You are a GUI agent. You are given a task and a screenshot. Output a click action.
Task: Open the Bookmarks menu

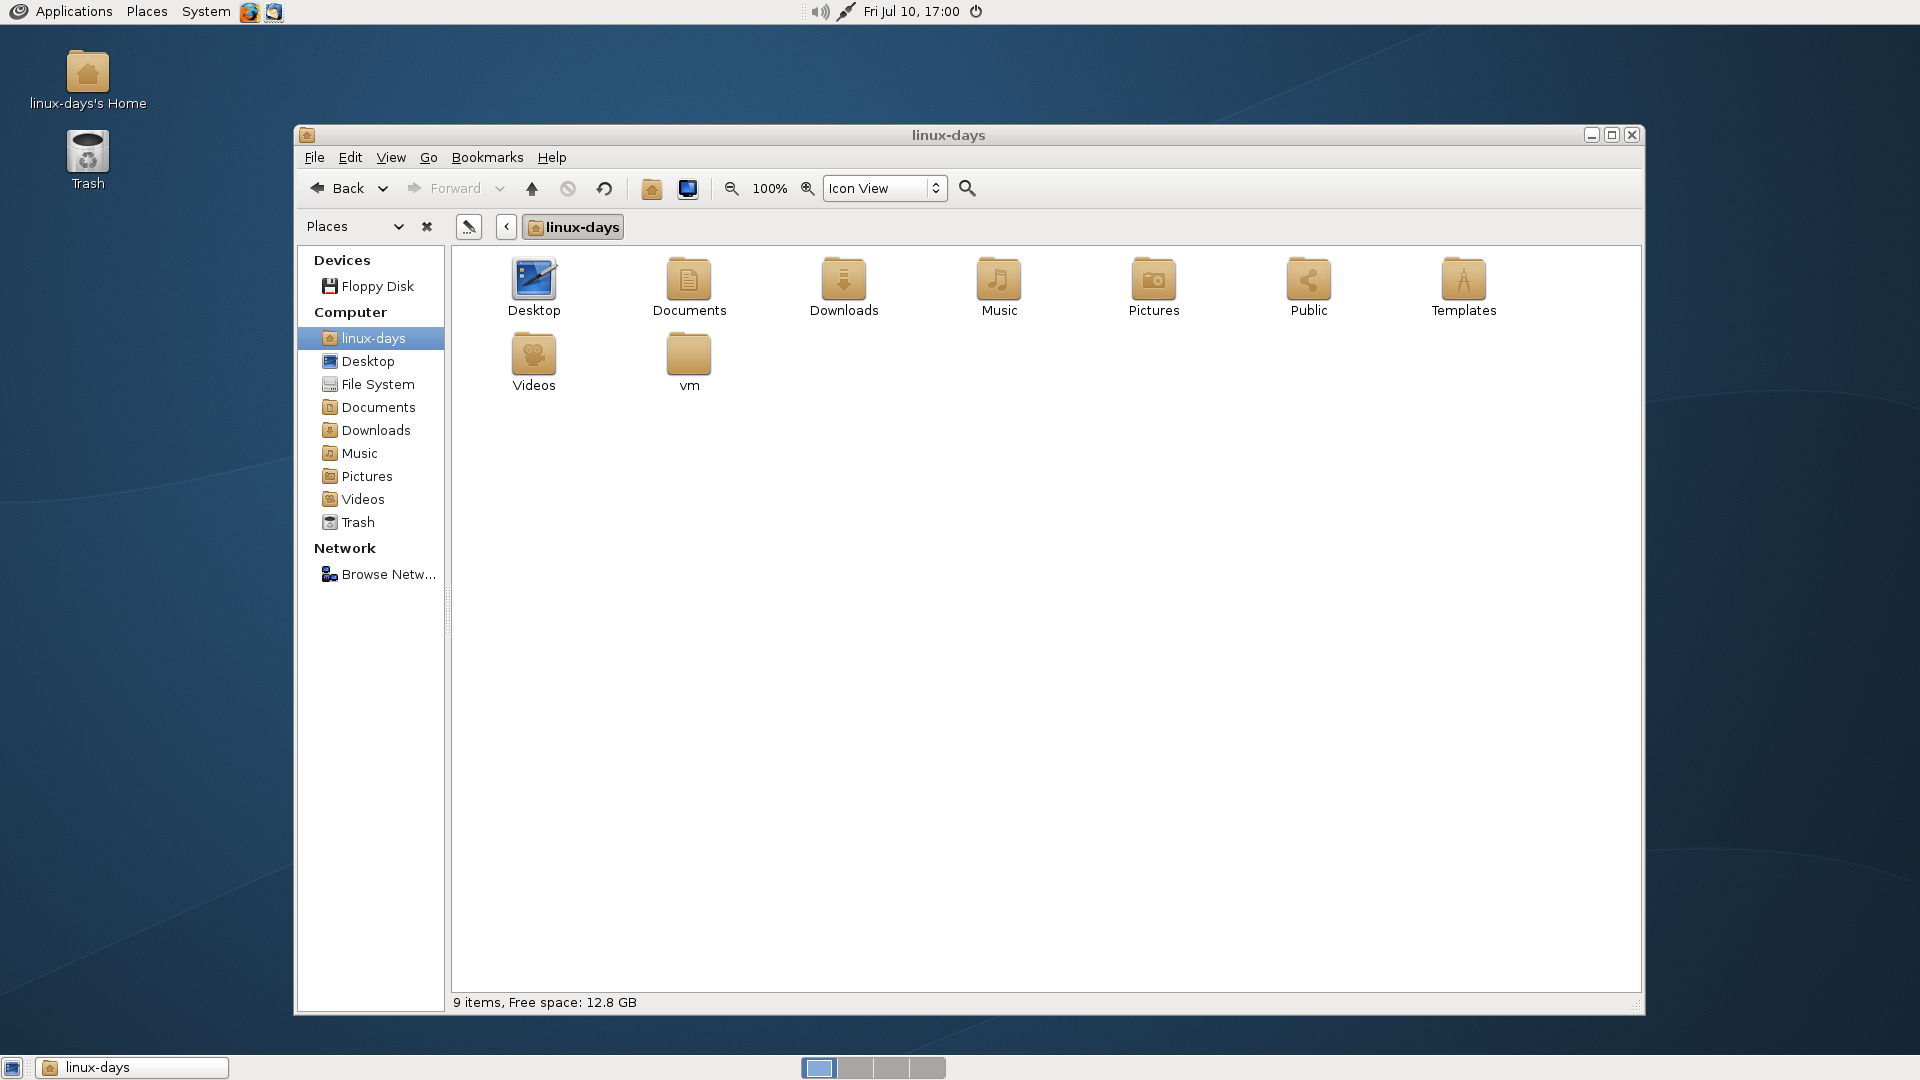point(487,158)
